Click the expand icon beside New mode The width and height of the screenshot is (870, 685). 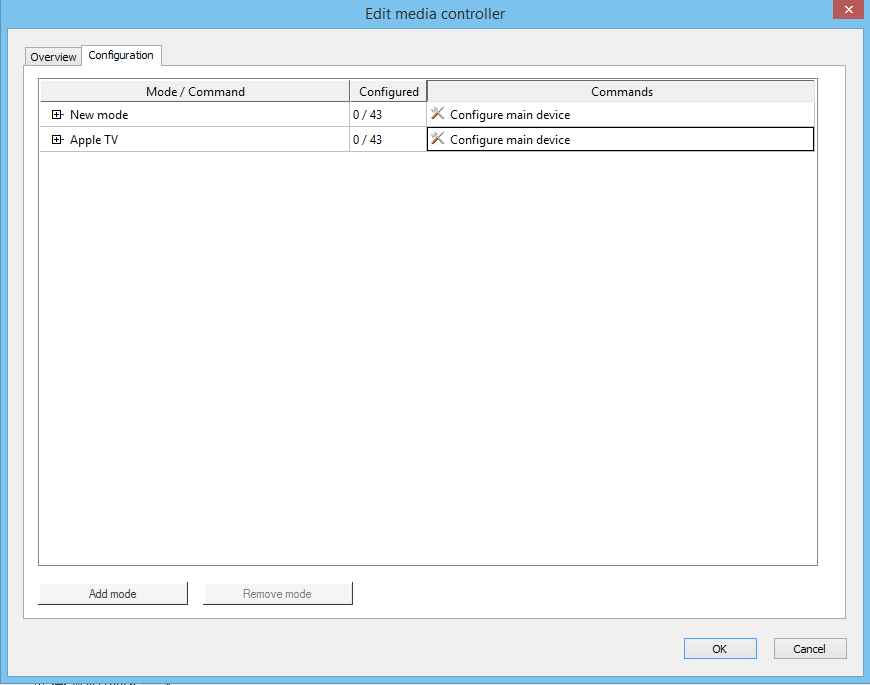coord(57,114)
